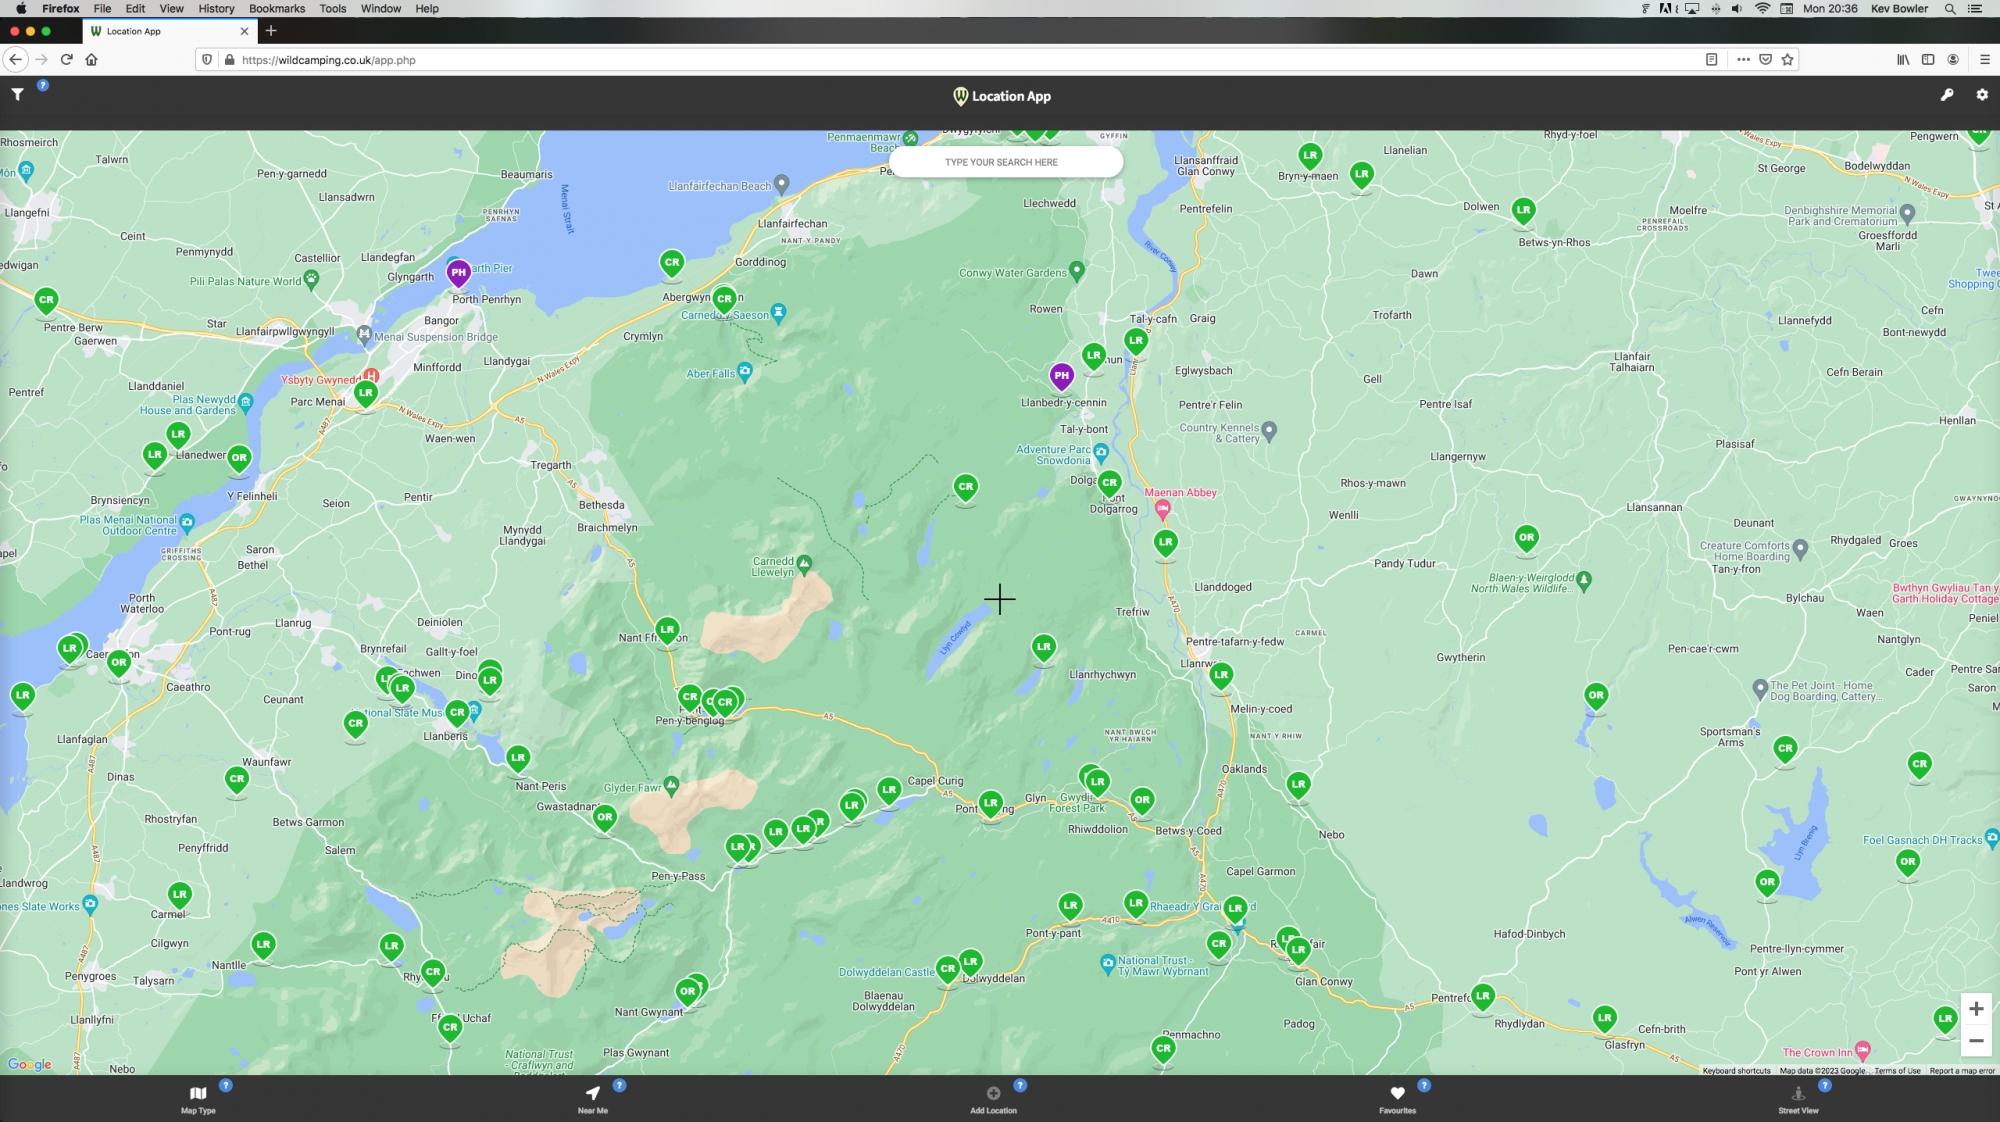
Task: Click the search field labeled TYPE YOUR SEARCH HERE
Action: 1004,161
